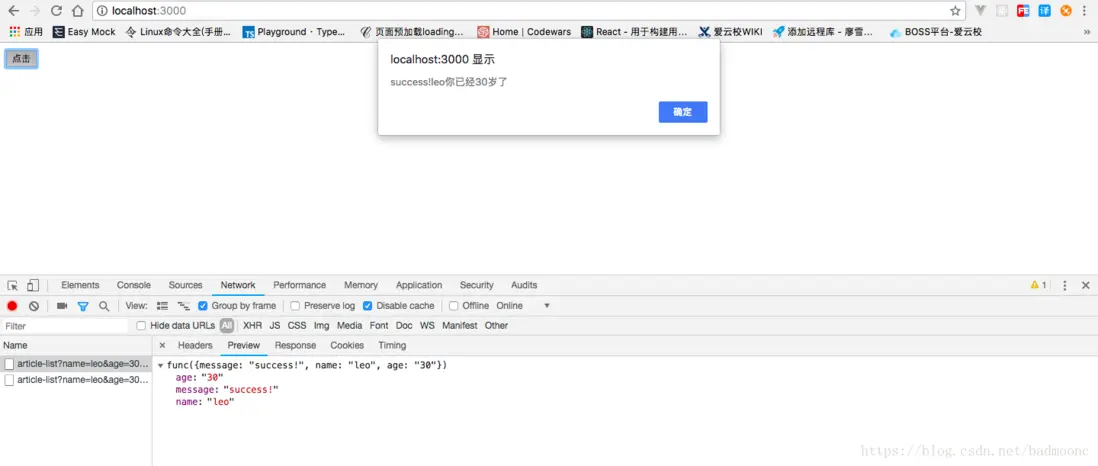This screenshot has height=466, width=1098.
Task: Check the Offline checkbox
Action: [x=454, y=306]
